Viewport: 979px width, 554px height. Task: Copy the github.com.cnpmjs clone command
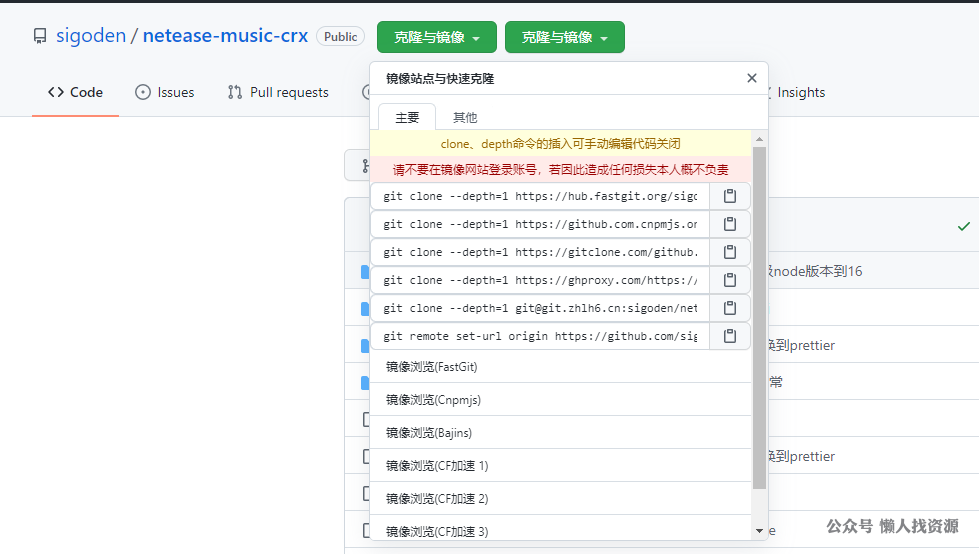pyautogui.click(x=729, y=224)
